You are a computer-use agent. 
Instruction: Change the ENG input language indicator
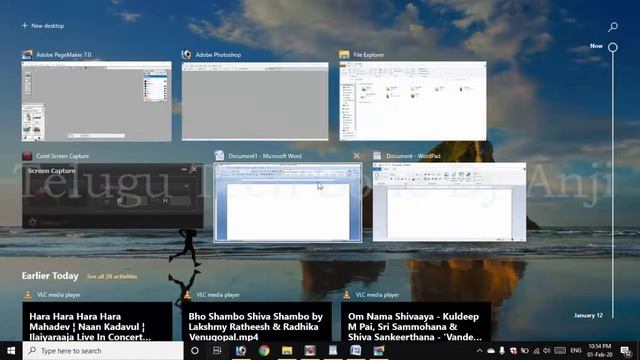pyautogui.click(x=576, y=351)
